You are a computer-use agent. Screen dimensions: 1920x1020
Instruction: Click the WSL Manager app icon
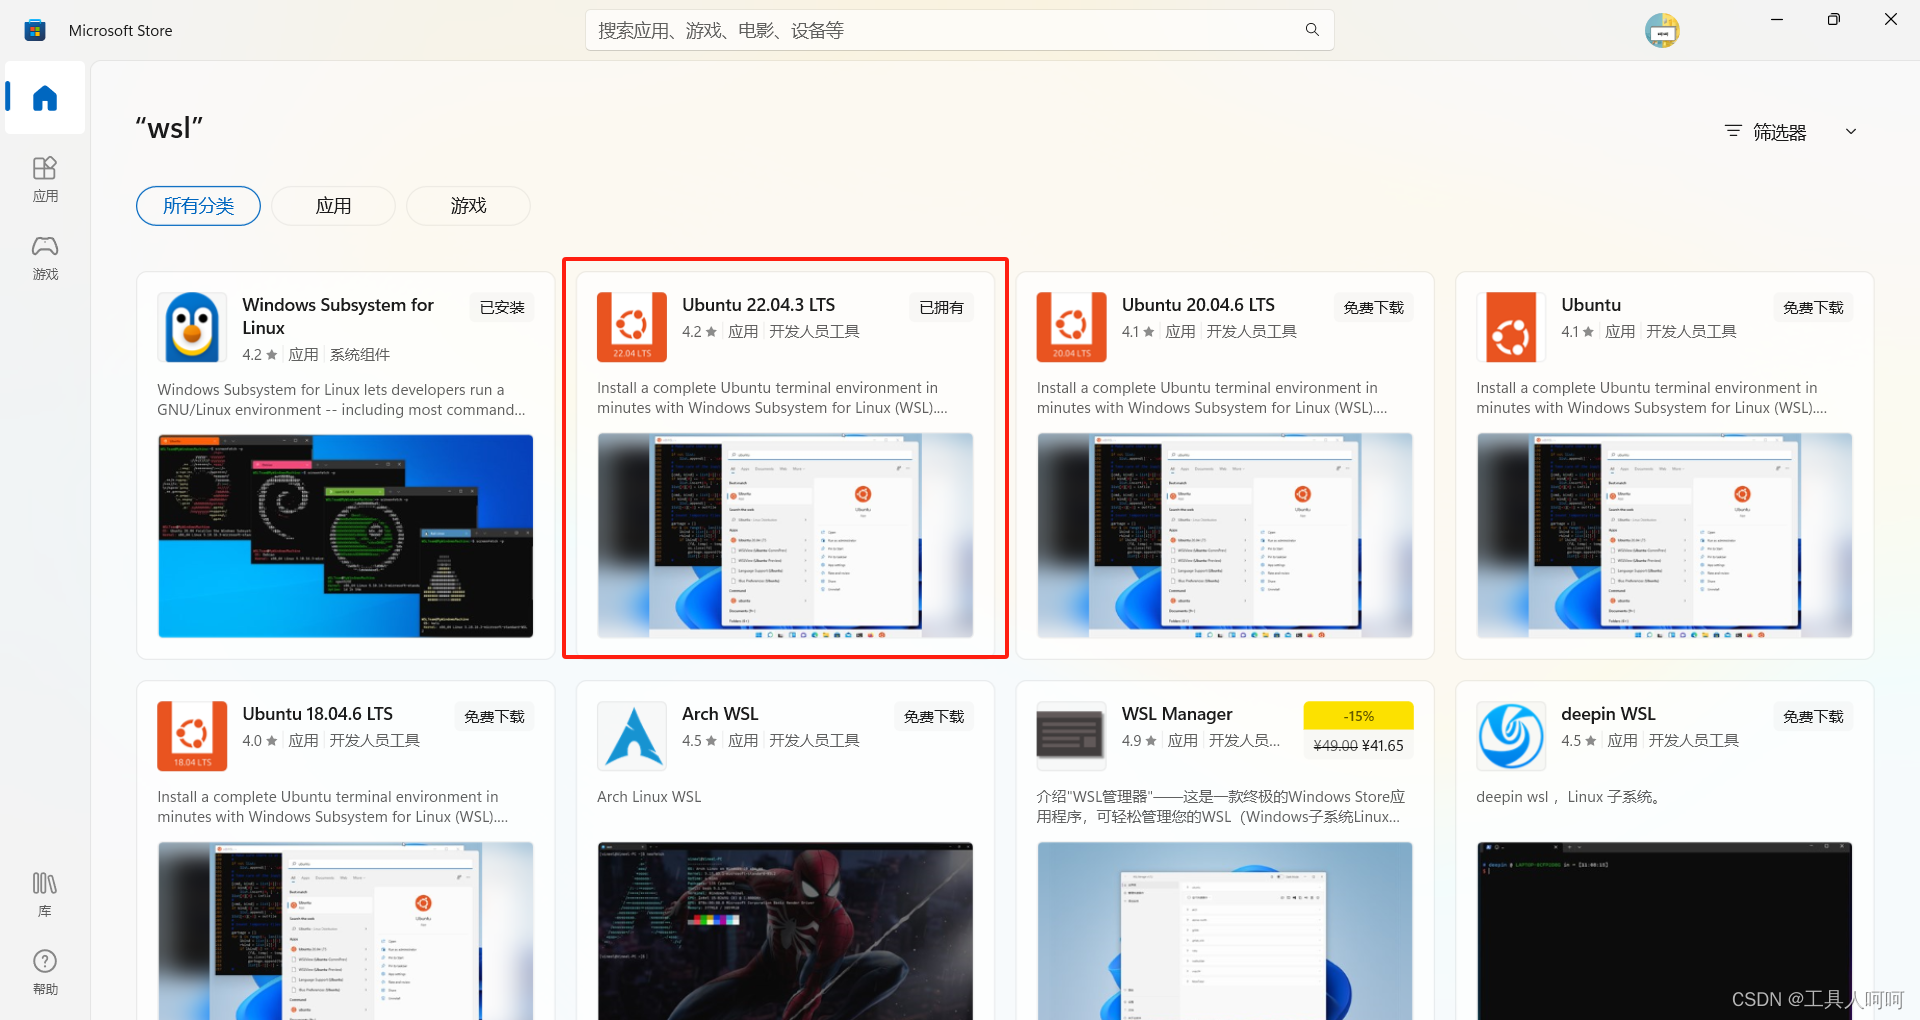pyautogui.click(x=1071, y=736)
